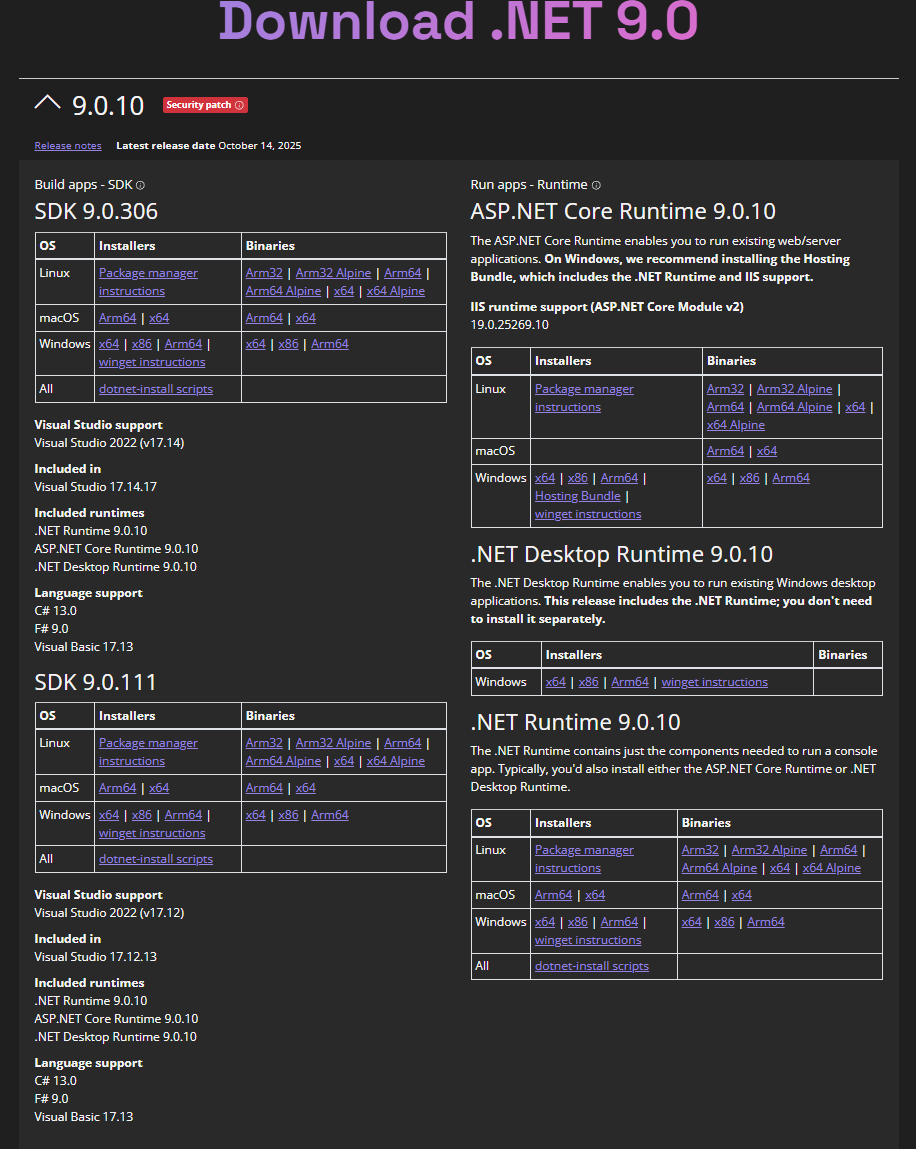Open dotnet-install scripts in .NET Runtime table
The width and height of the screenshot is (916, 1149).
tap(591, 965)
